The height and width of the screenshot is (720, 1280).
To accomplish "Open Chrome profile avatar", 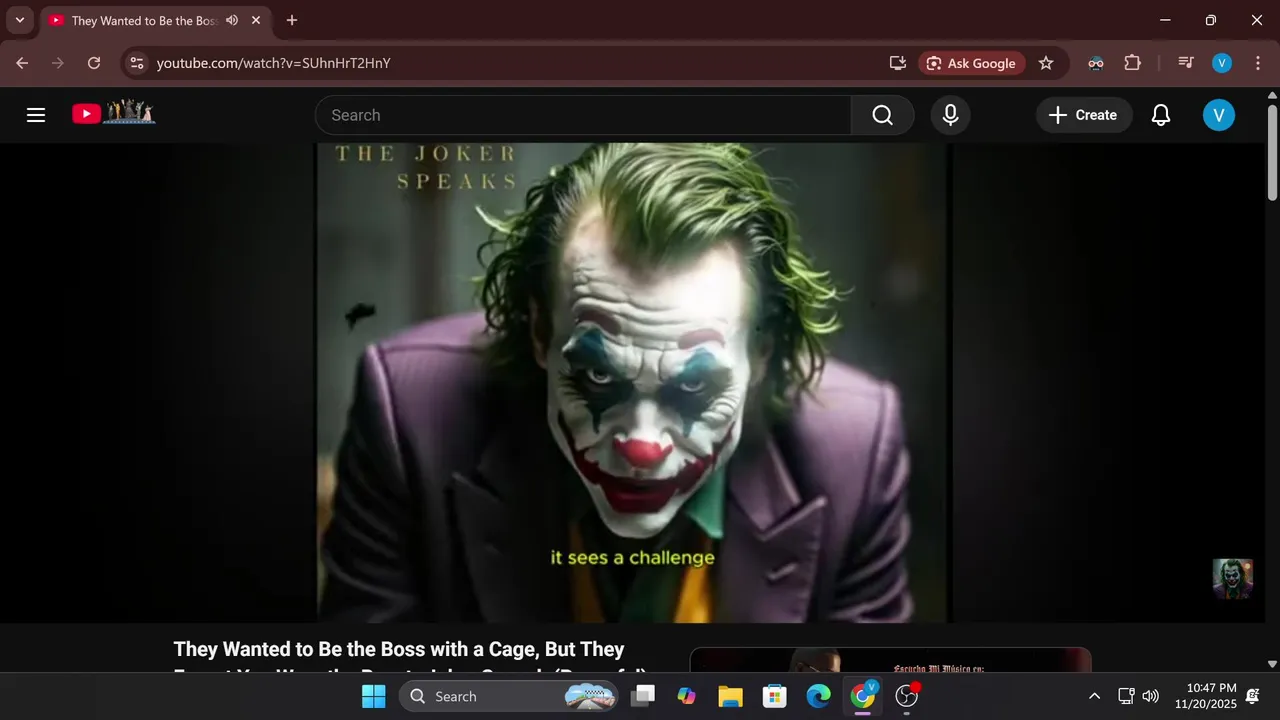I will pyautogui.click(x=1221, y=63).
